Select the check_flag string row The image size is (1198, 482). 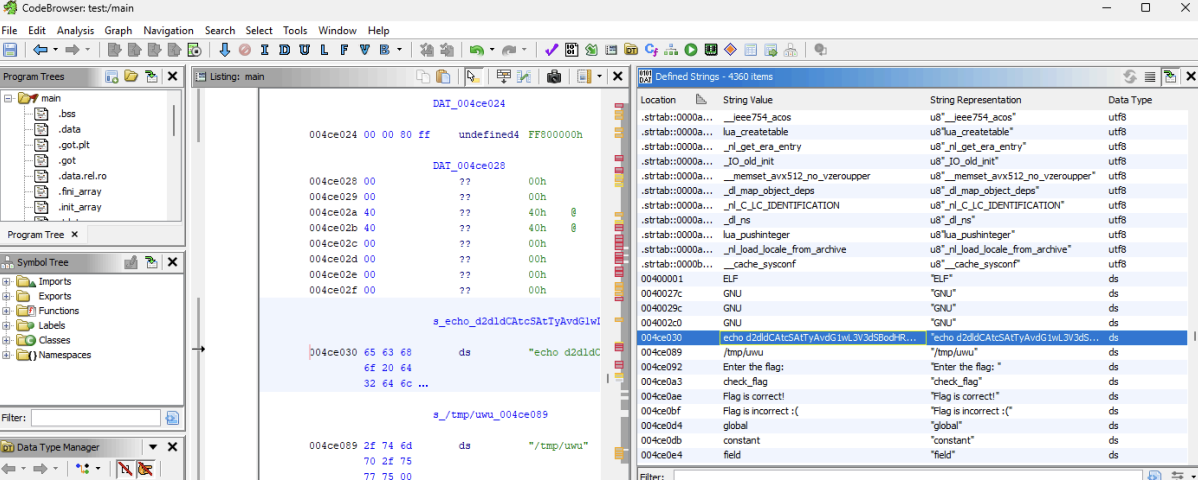pyautogui.click(x=917, y=381)
